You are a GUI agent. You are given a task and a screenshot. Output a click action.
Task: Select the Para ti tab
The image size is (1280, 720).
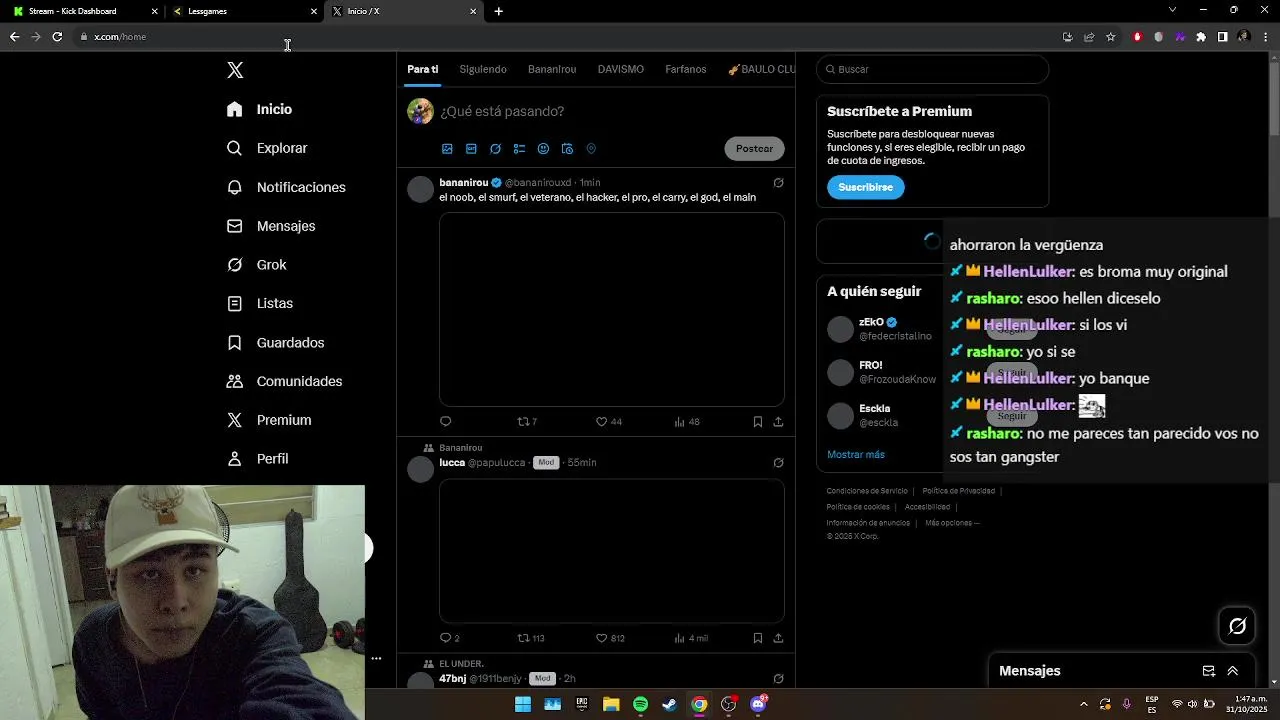[422, 69]
